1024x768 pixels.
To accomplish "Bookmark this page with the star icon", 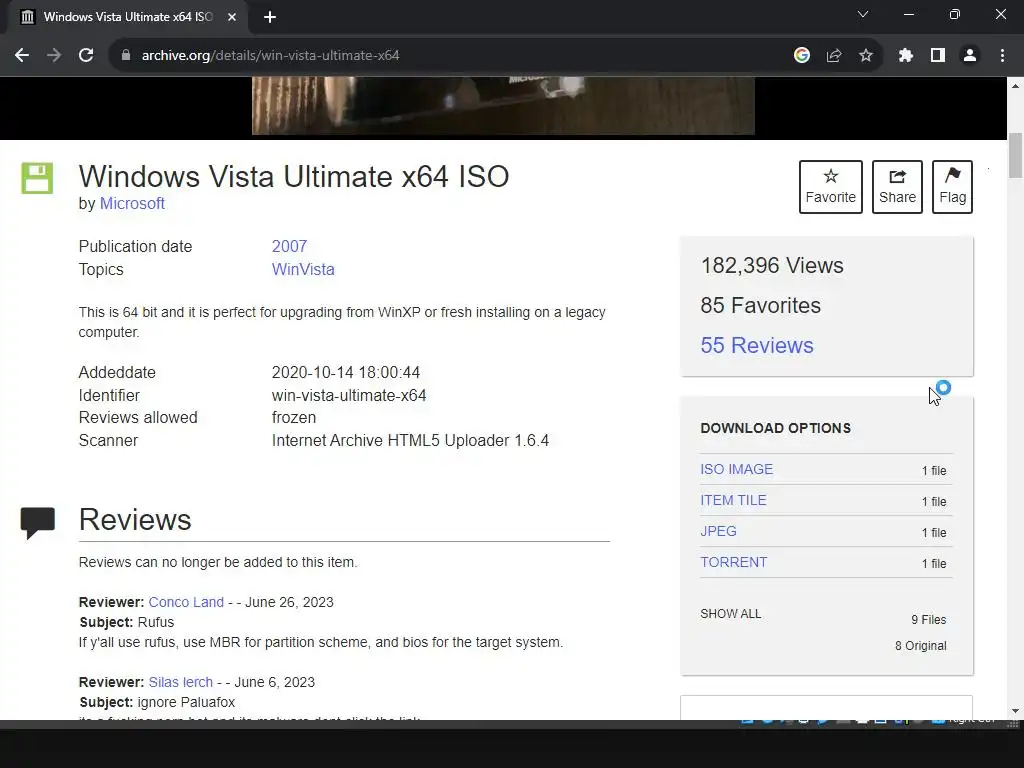I will 866,56.
